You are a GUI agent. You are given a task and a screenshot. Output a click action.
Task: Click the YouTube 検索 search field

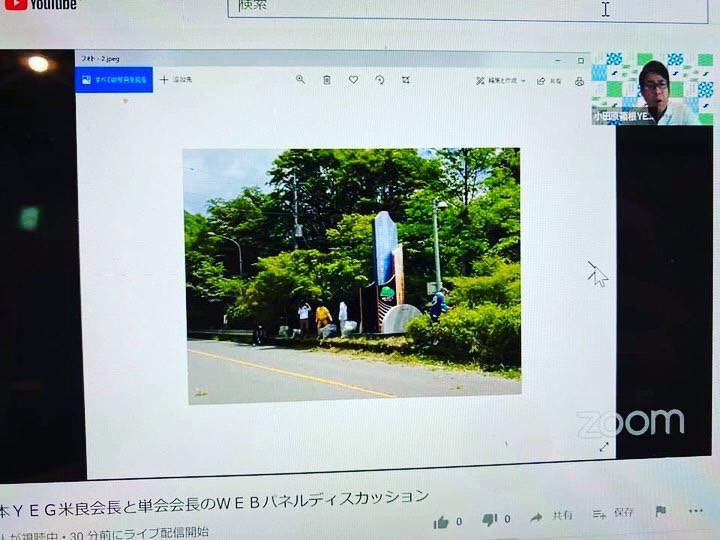420,7
